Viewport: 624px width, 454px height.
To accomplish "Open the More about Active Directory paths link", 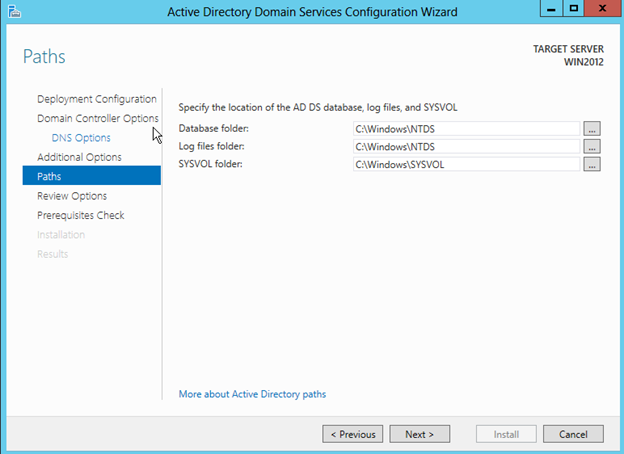I will click(x=252, y=394).
